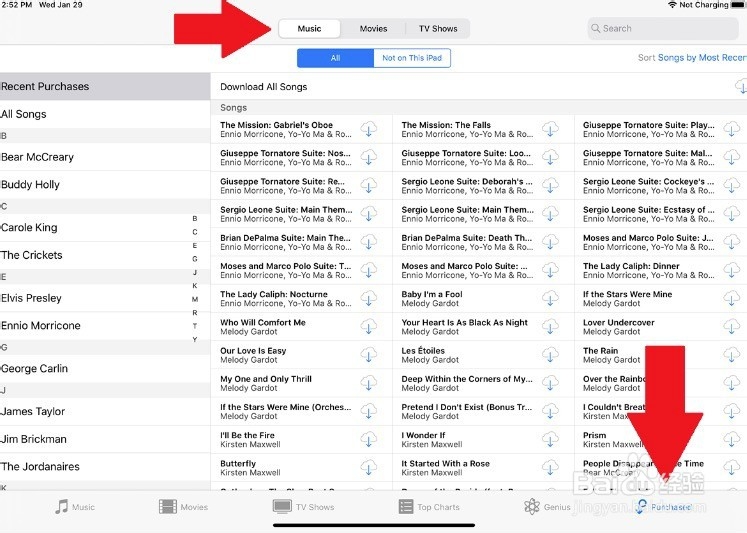Download I Wonder If cloud icon

pos(550,439)
